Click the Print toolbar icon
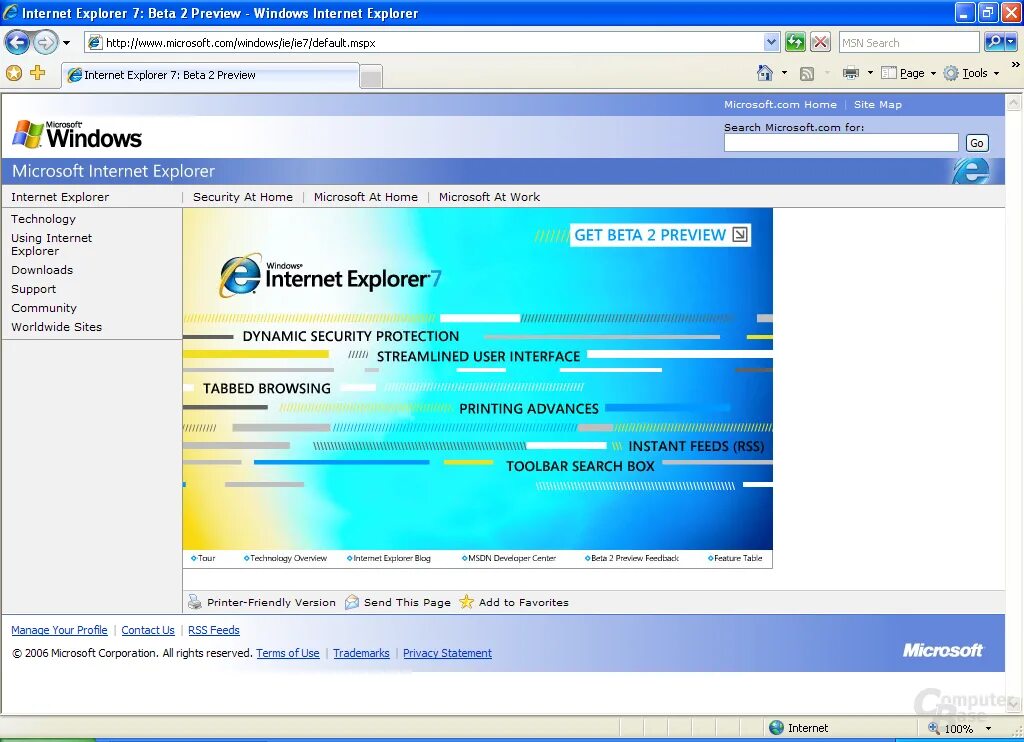 [x=850, y=73]
